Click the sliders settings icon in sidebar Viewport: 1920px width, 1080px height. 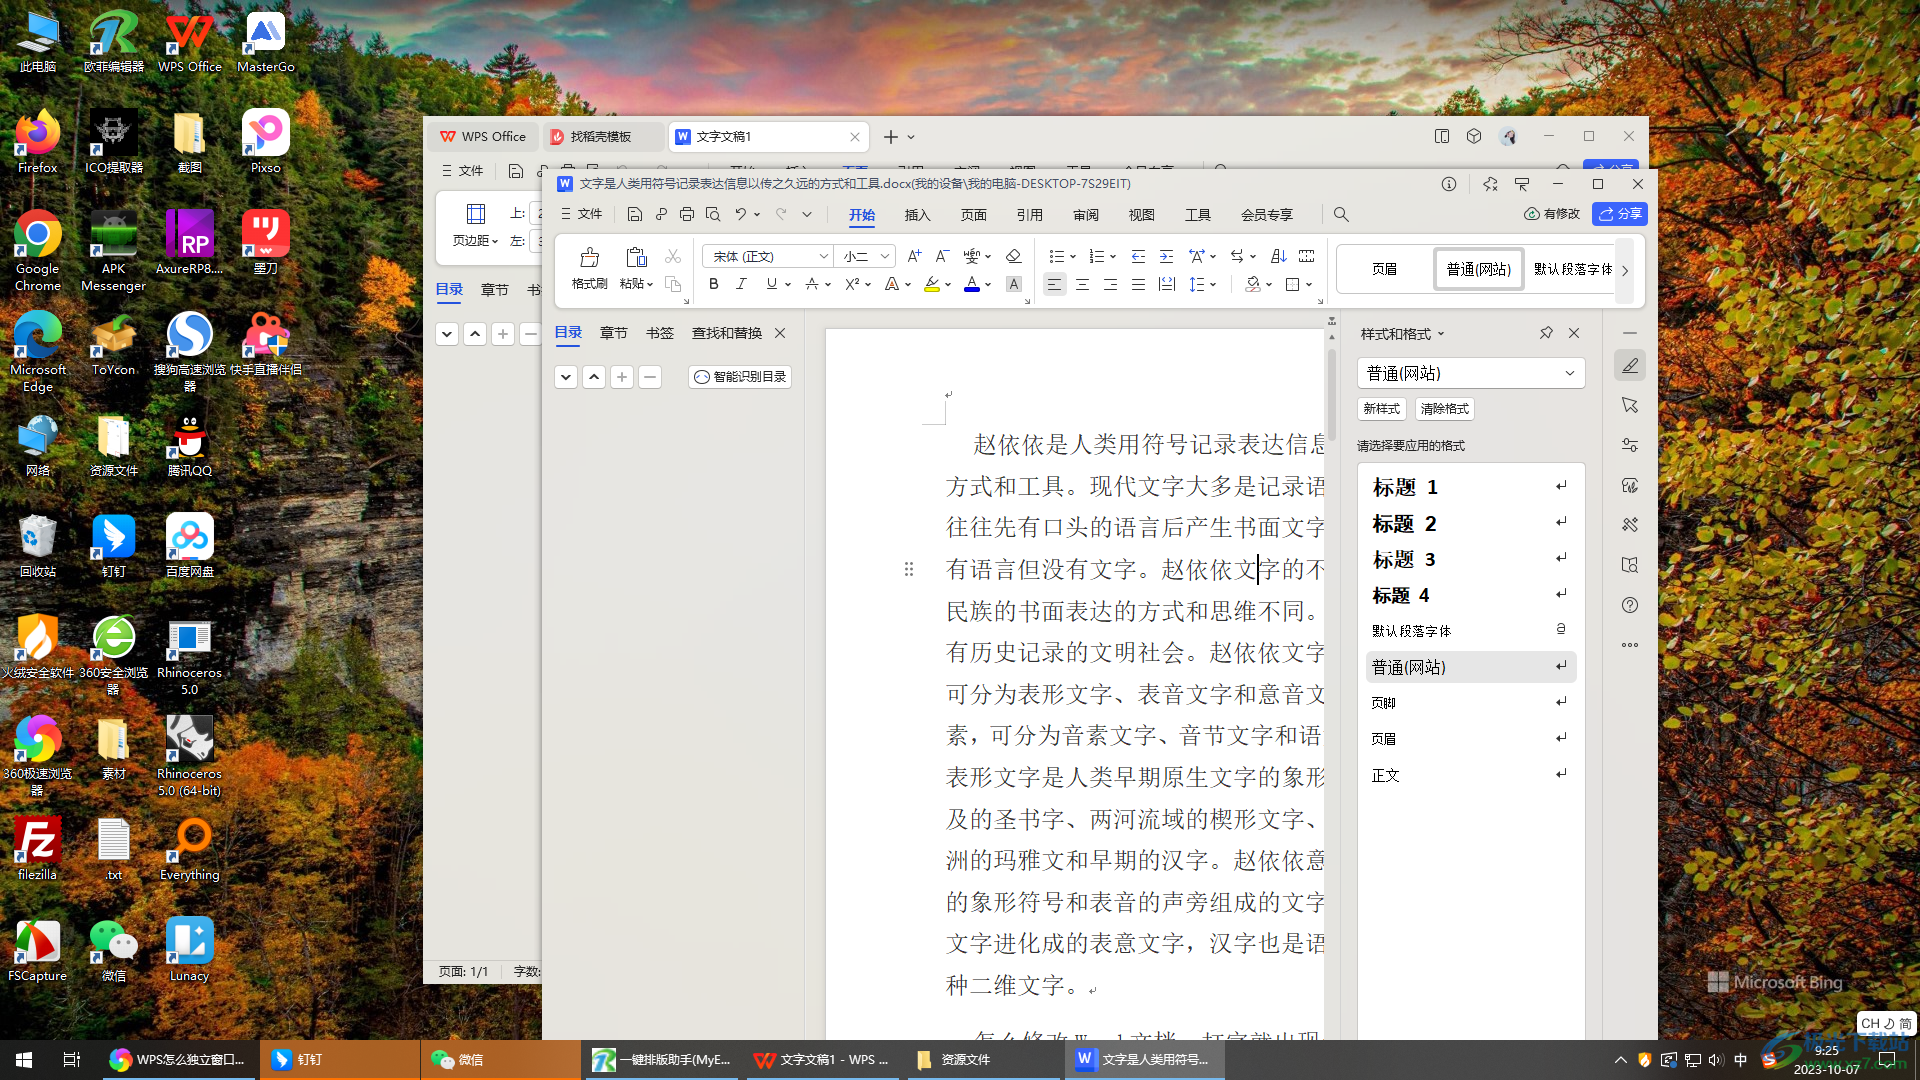1630,445
